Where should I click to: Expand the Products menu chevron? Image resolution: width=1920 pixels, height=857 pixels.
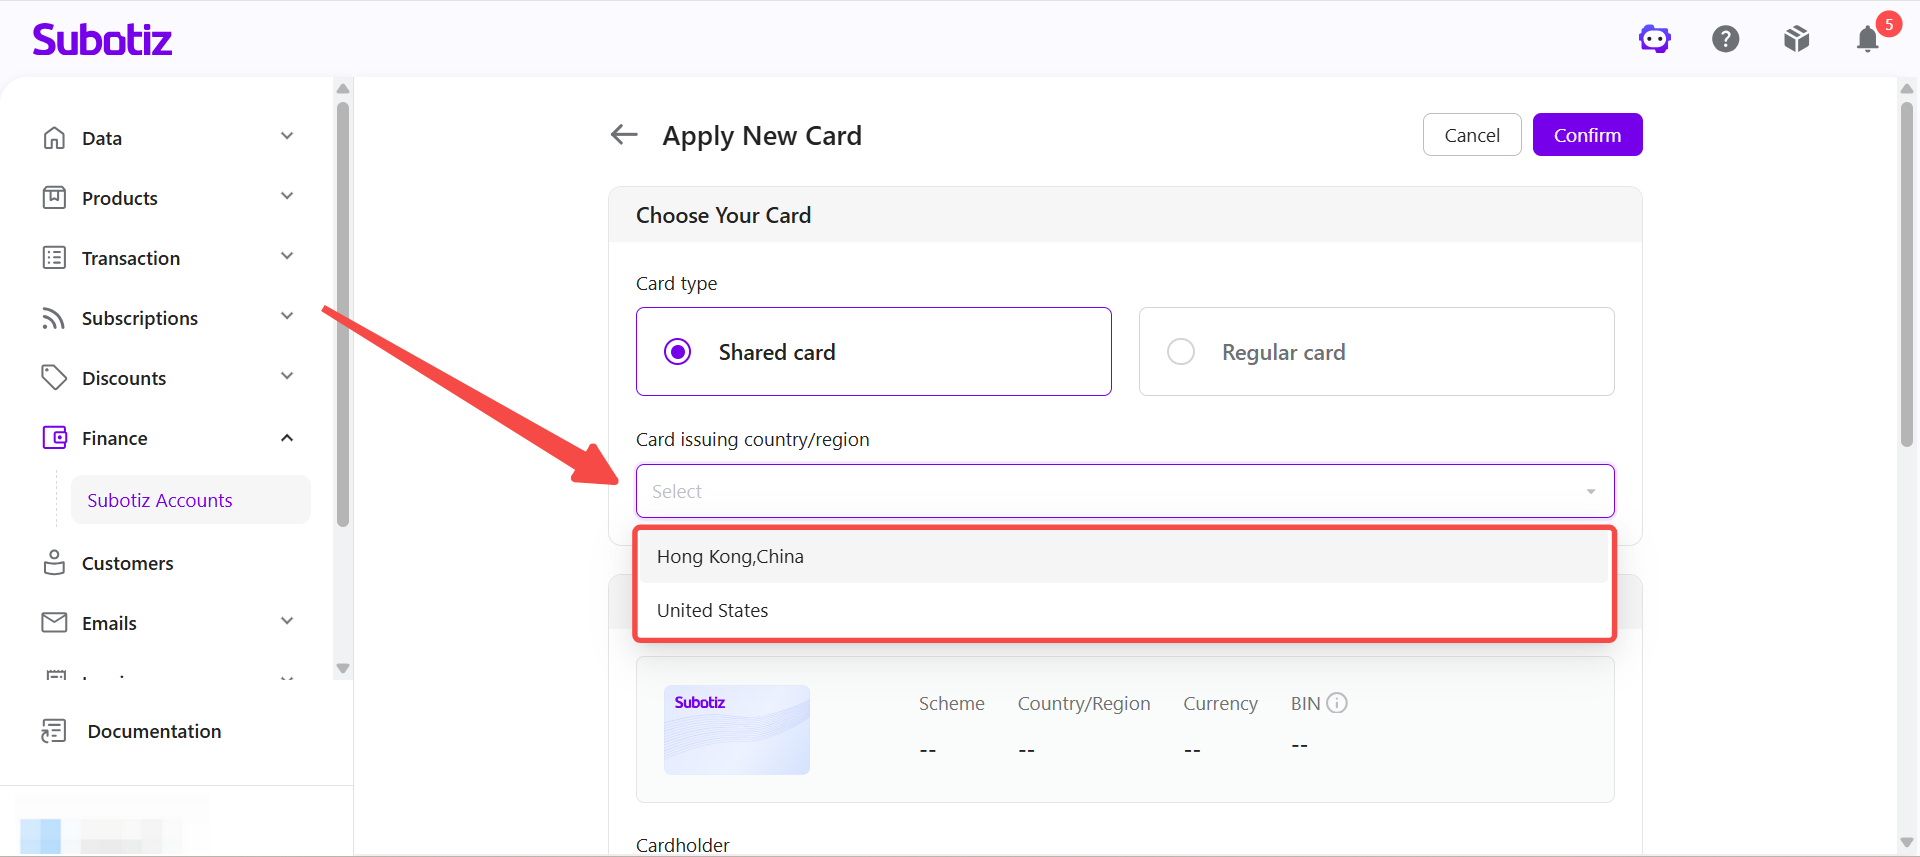[x=287, y=196]
